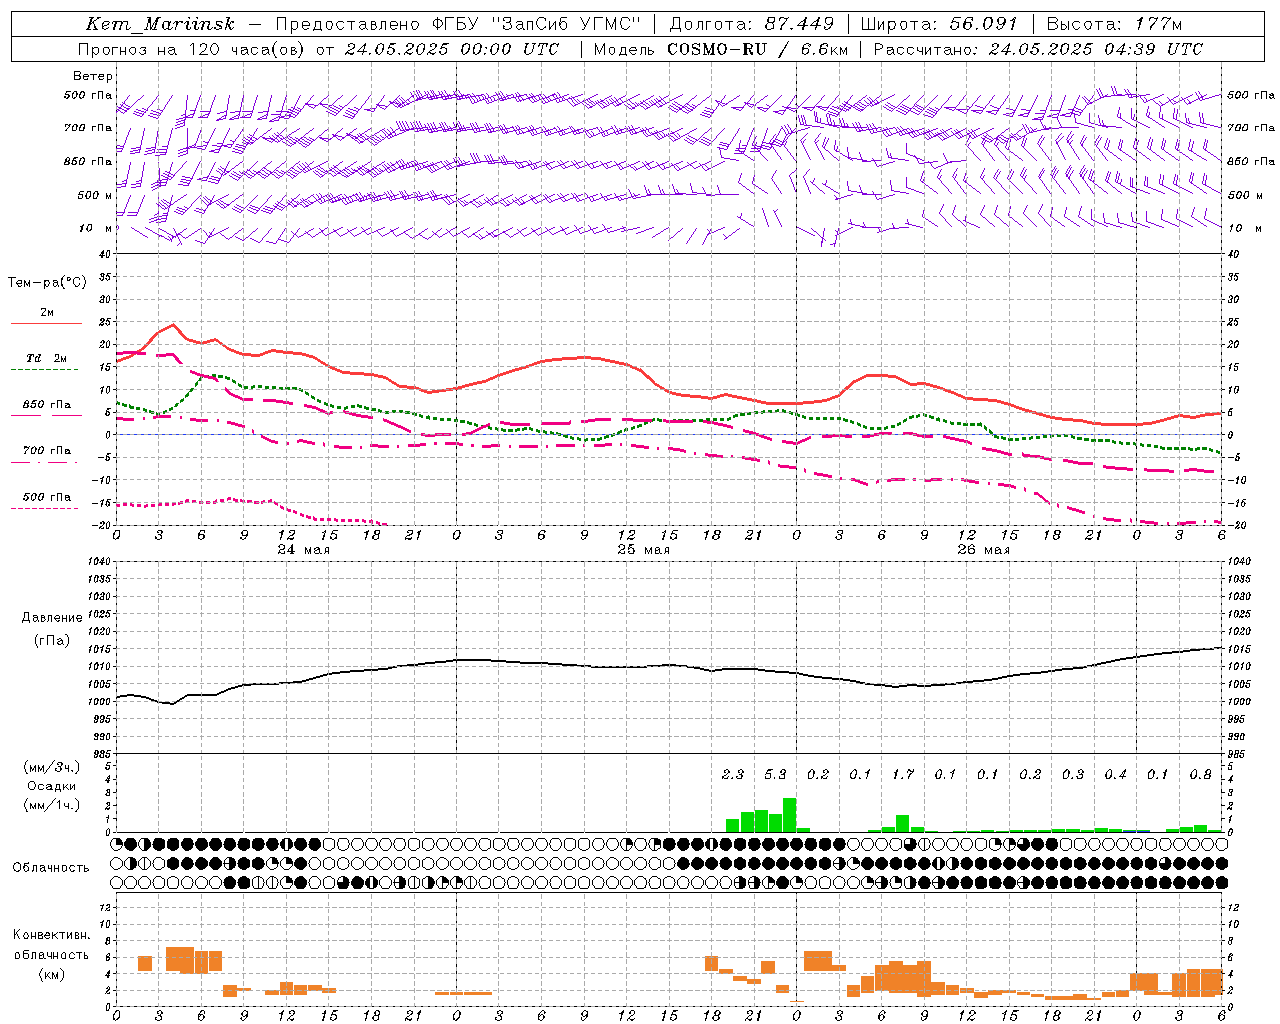Click the tallest green precipitation bar

(x=789, y=815)
